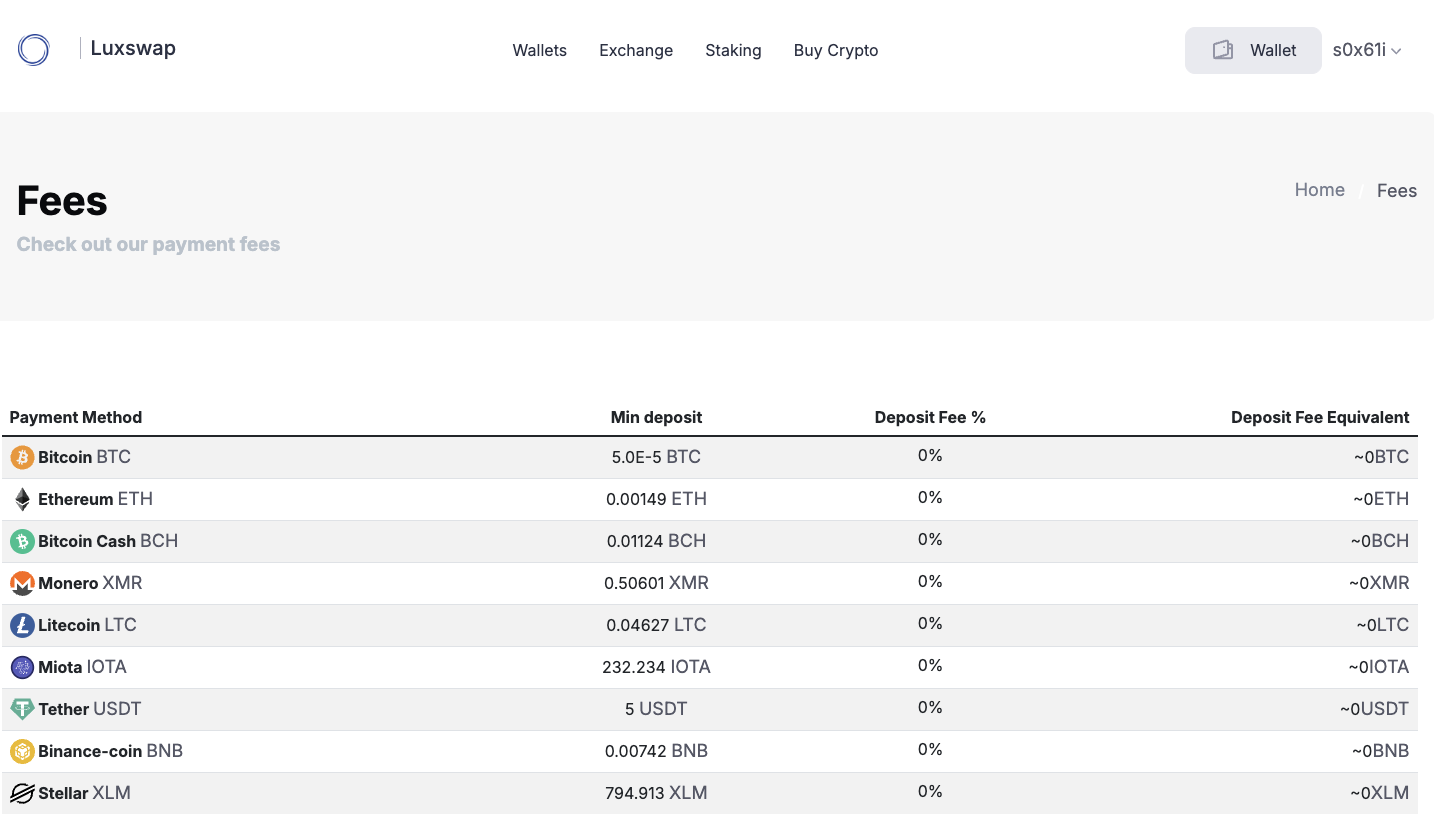
Task: Expand the s0x61i account dropdown
Action: click(1367, 50)
